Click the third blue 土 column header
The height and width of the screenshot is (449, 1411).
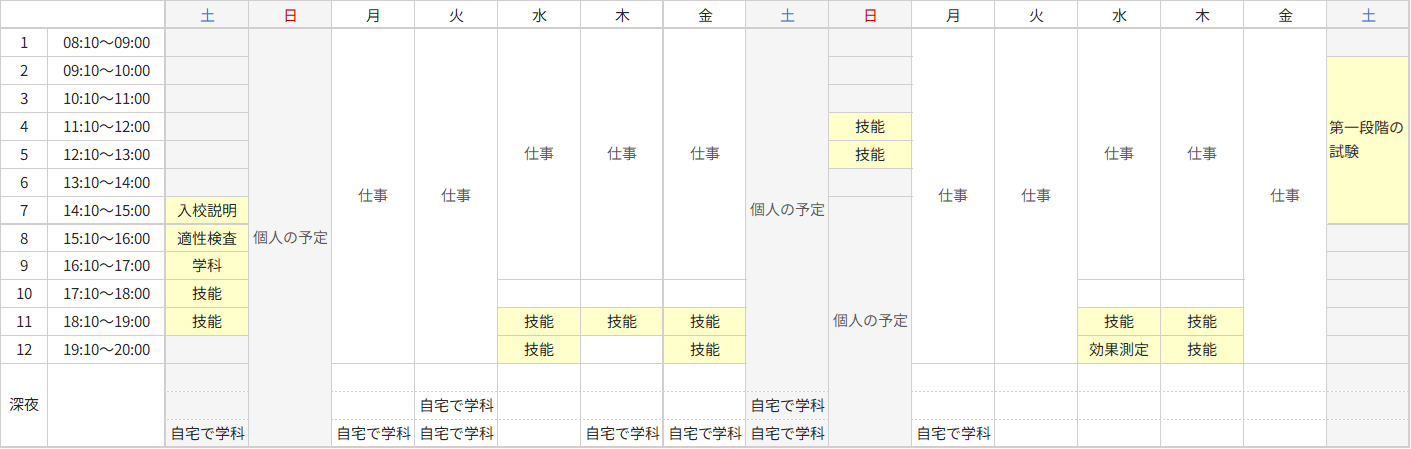1367,15
